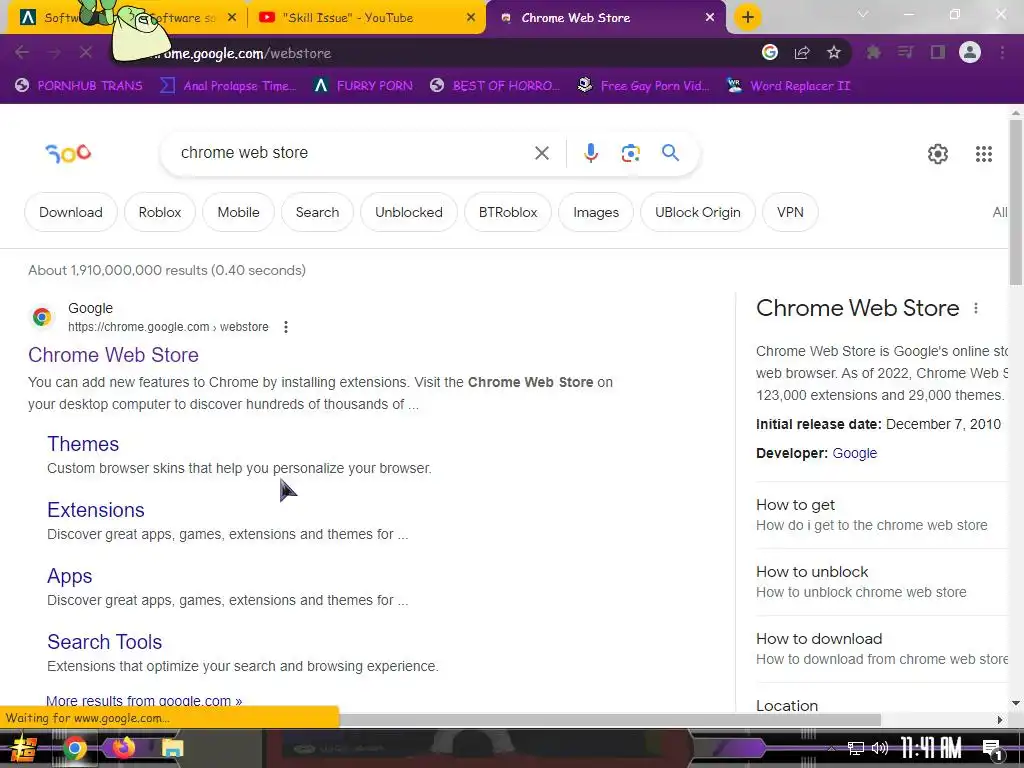Switch to the Skill Issue YouTube tab
1024x768 pixels.
tap(366, 18)
